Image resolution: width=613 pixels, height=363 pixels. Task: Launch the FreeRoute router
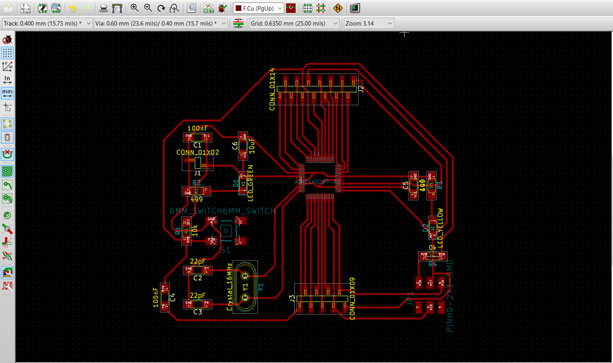pos(338,8)
